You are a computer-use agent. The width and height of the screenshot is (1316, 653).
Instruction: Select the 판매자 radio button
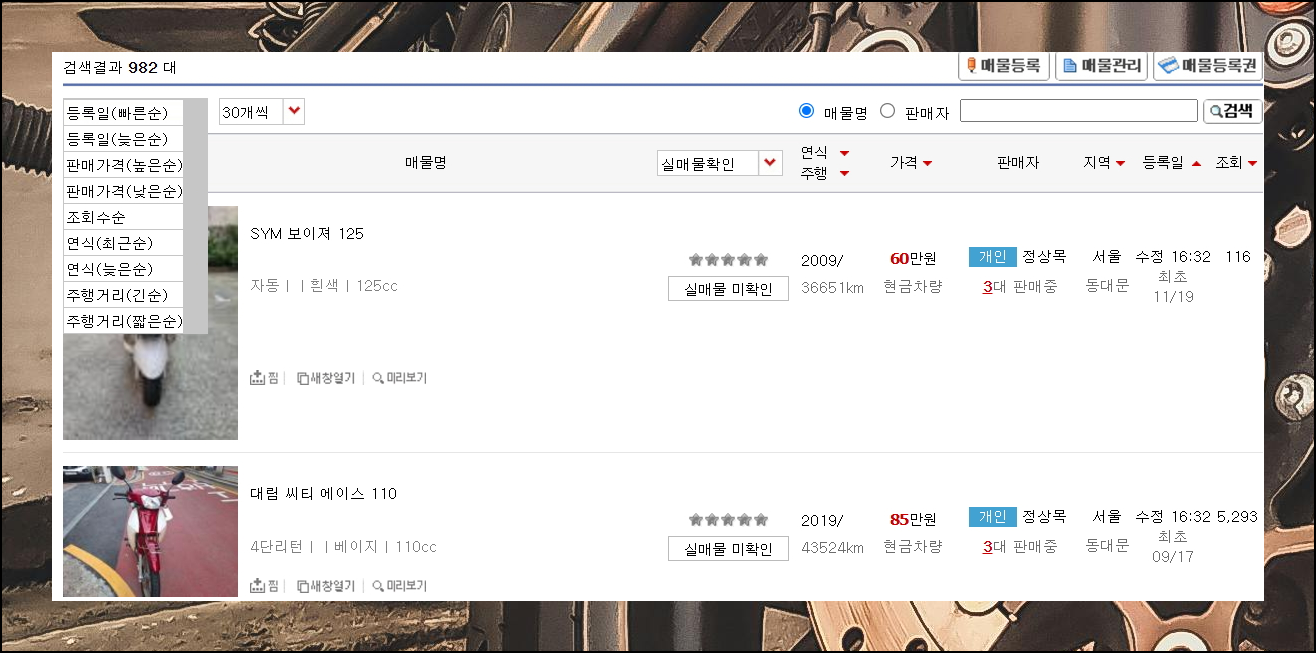click(887, 111)
